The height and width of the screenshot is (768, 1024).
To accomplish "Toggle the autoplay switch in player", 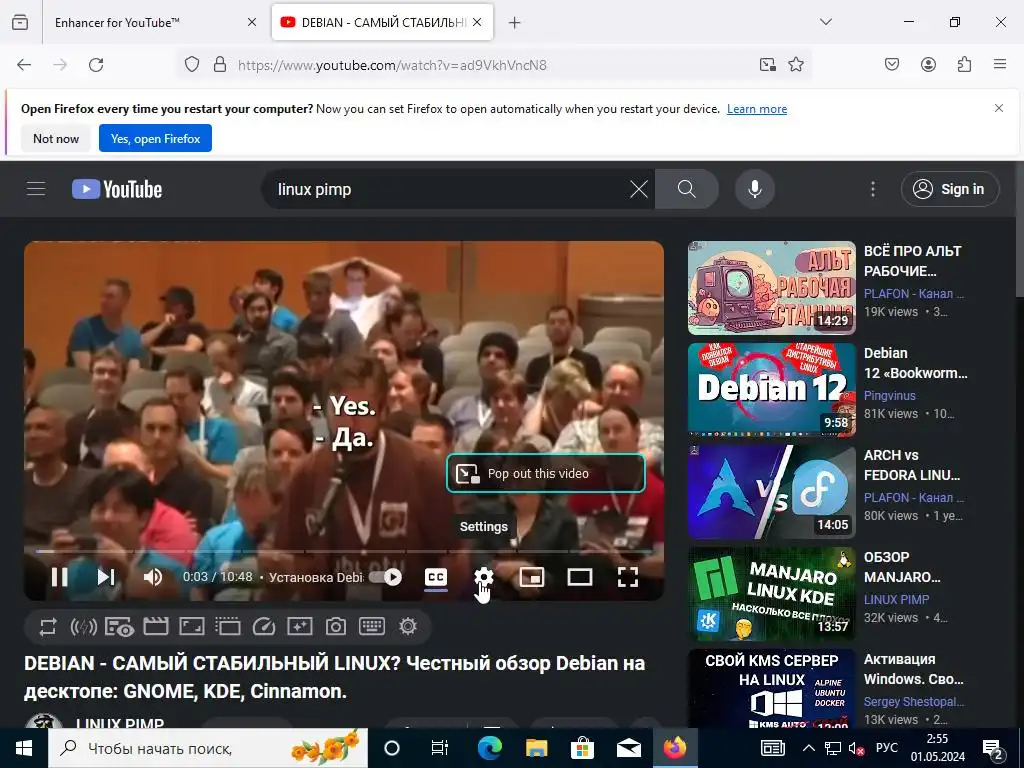I will point(385,577).
